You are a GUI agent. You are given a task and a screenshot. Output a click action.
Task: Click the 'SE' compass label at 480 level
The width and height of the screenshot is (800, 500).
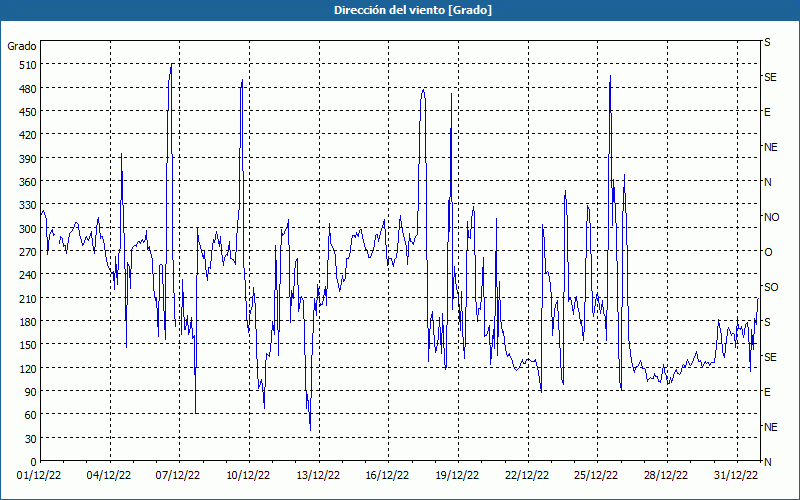point(770,77)
